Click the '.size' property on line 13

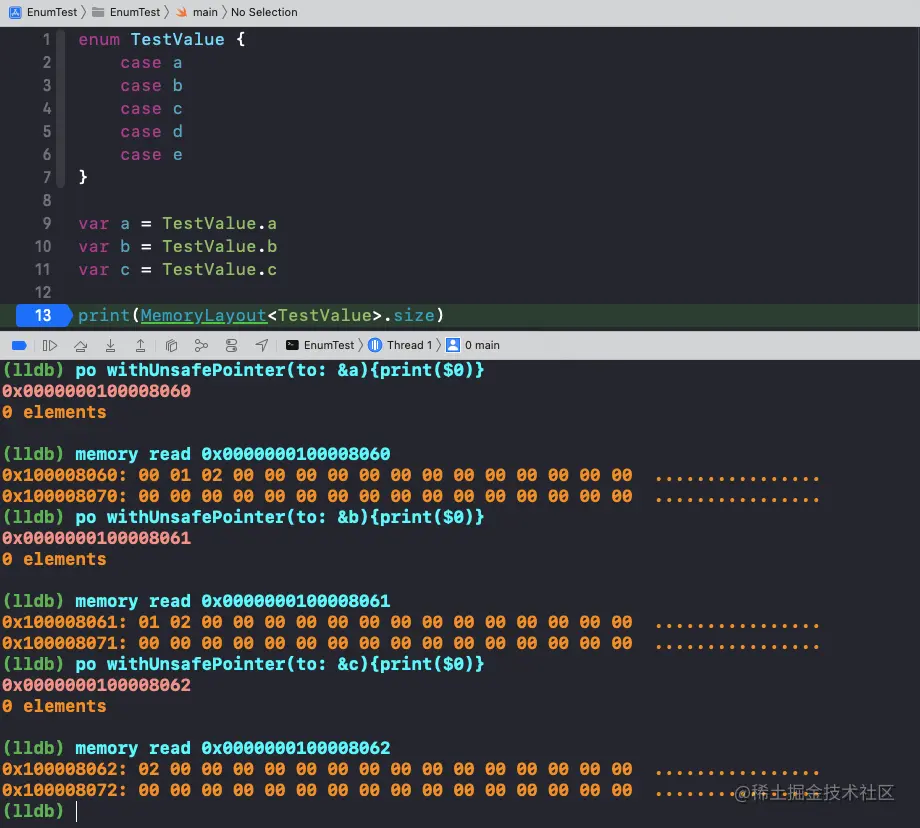click(x=409, y=315)
